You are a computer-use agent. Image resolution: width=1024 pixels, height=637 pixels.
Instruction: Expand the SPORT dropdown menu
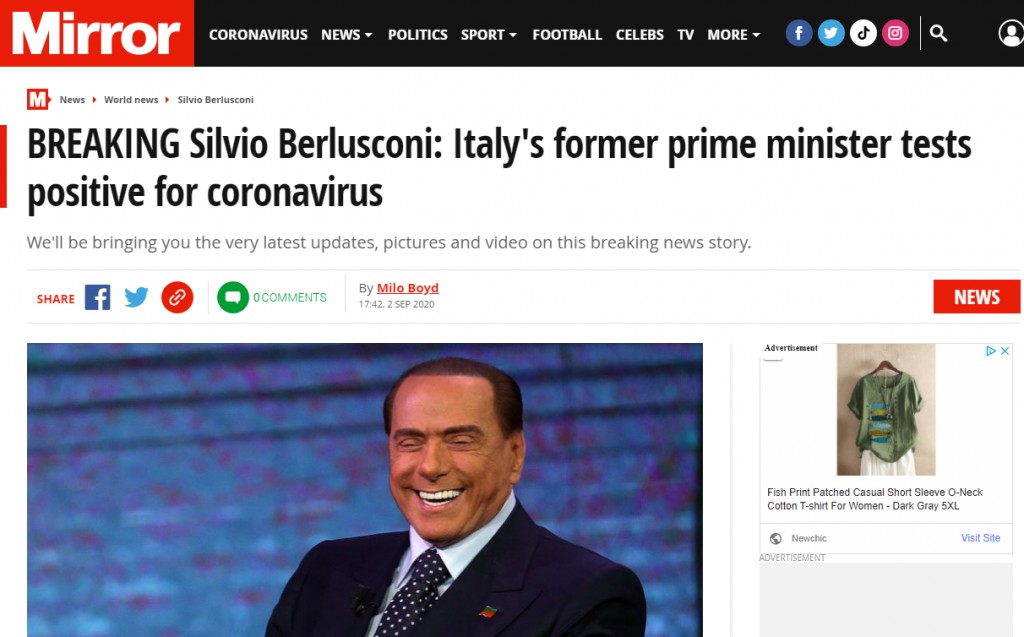point(488,35)
